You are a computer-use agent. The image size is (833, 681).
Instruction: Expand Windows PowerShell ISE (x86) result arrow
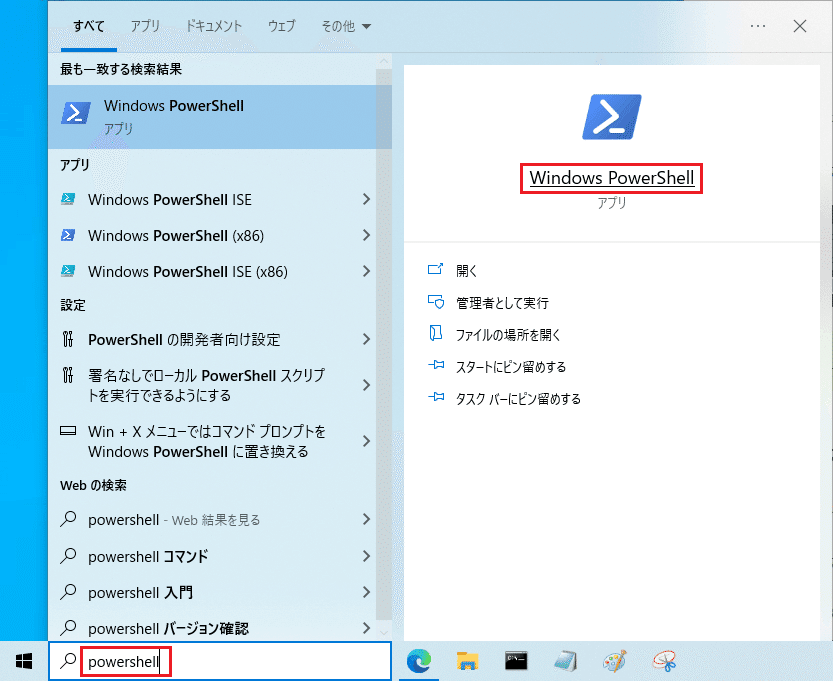[366, 271]
